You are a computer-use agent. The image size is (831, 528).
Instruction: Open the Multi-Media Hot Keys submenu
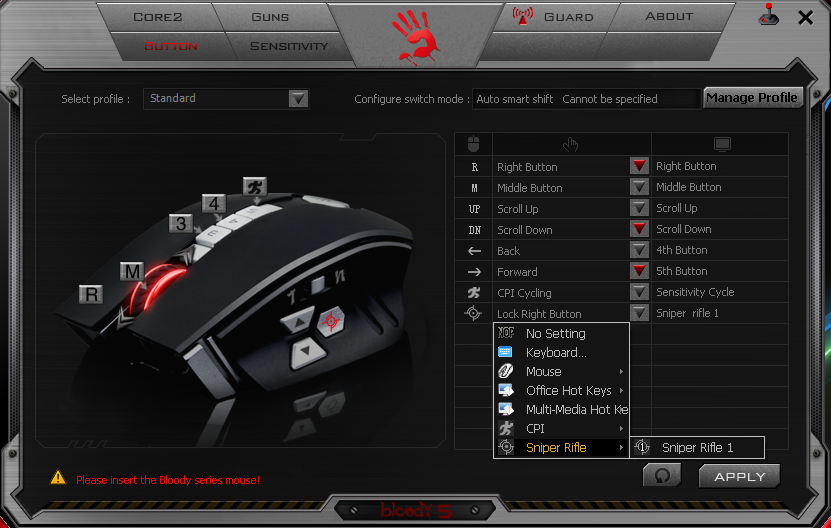(x=561, y=410)
